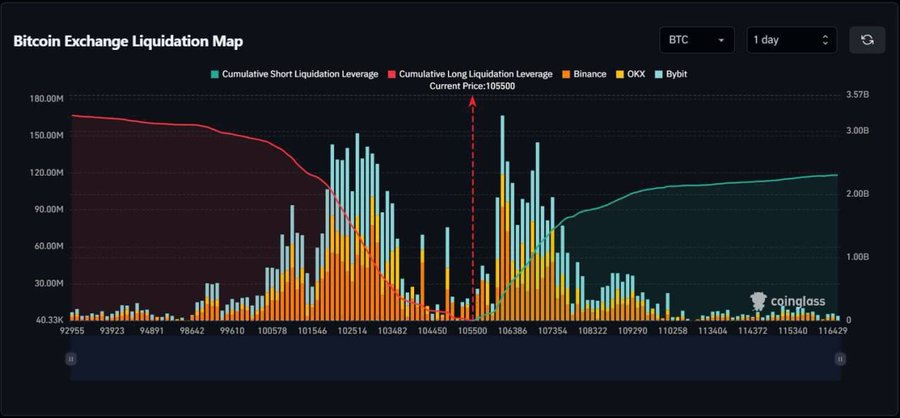Toggle the Bybit legend series
Screen dimensions: 900x418
tap(670, 74)
